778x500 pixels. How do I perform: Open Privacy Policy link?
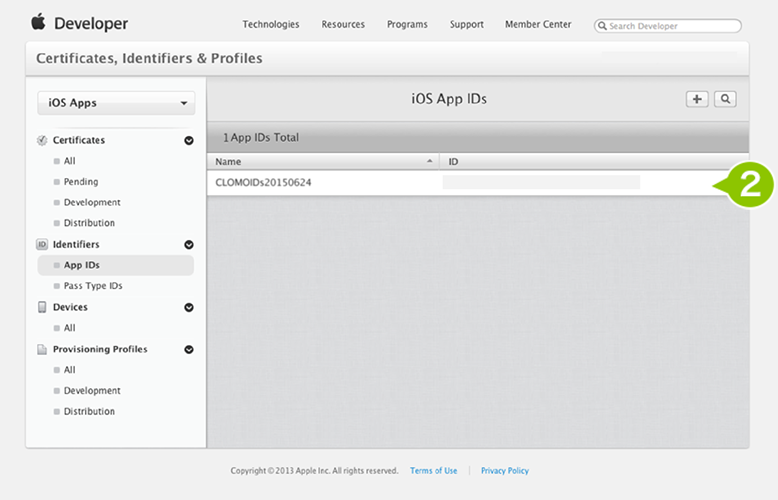505,471
